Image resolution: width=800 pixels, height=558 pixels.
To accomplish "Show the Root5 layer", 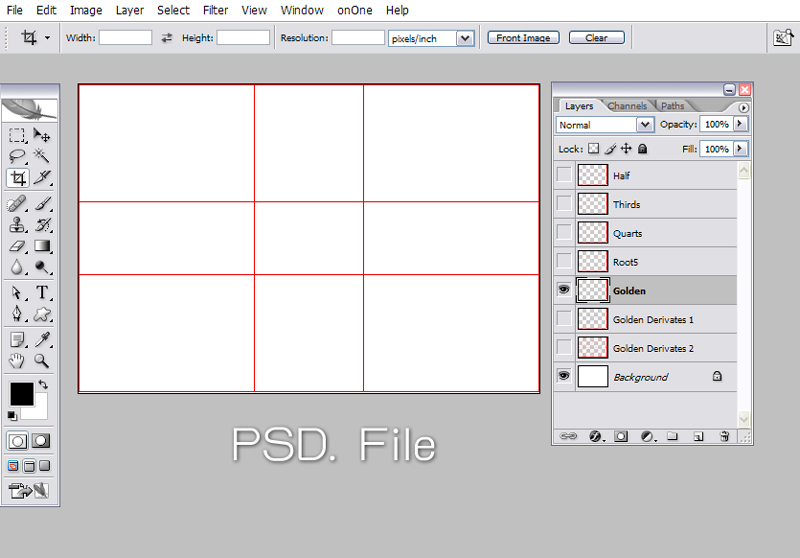I will (564, 261).
